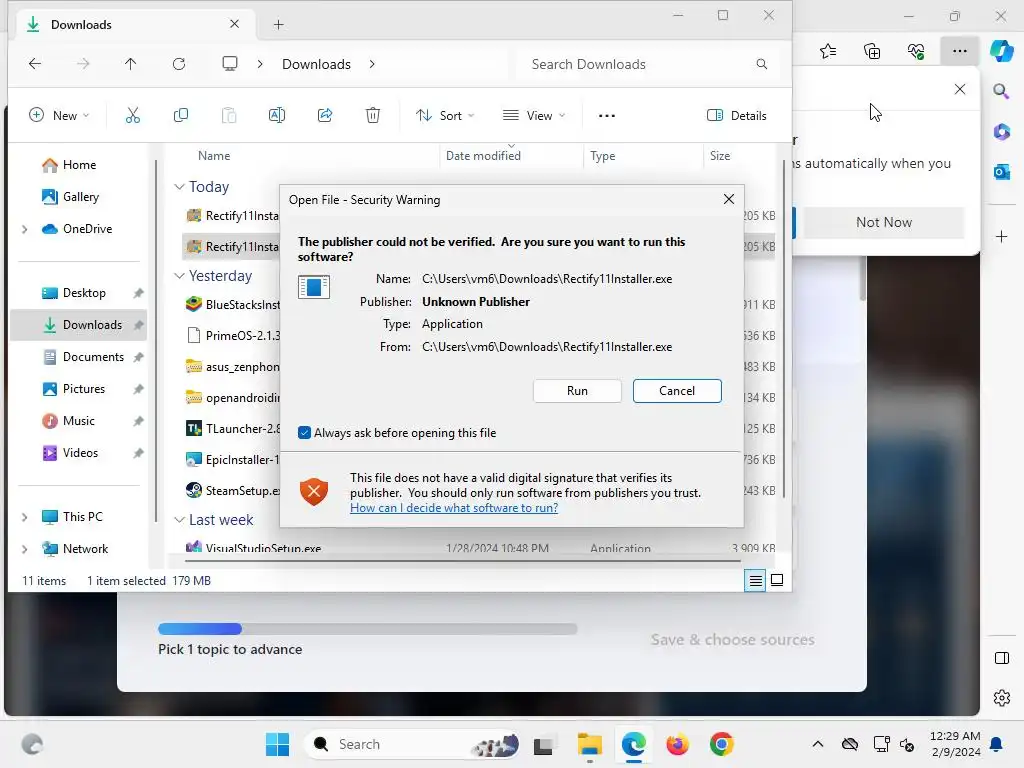Select the SteamSetup.exe file row
Image resolution: width=1024 pixels, height=768 pixels.
pyautogui.click(x=232, y=490)
